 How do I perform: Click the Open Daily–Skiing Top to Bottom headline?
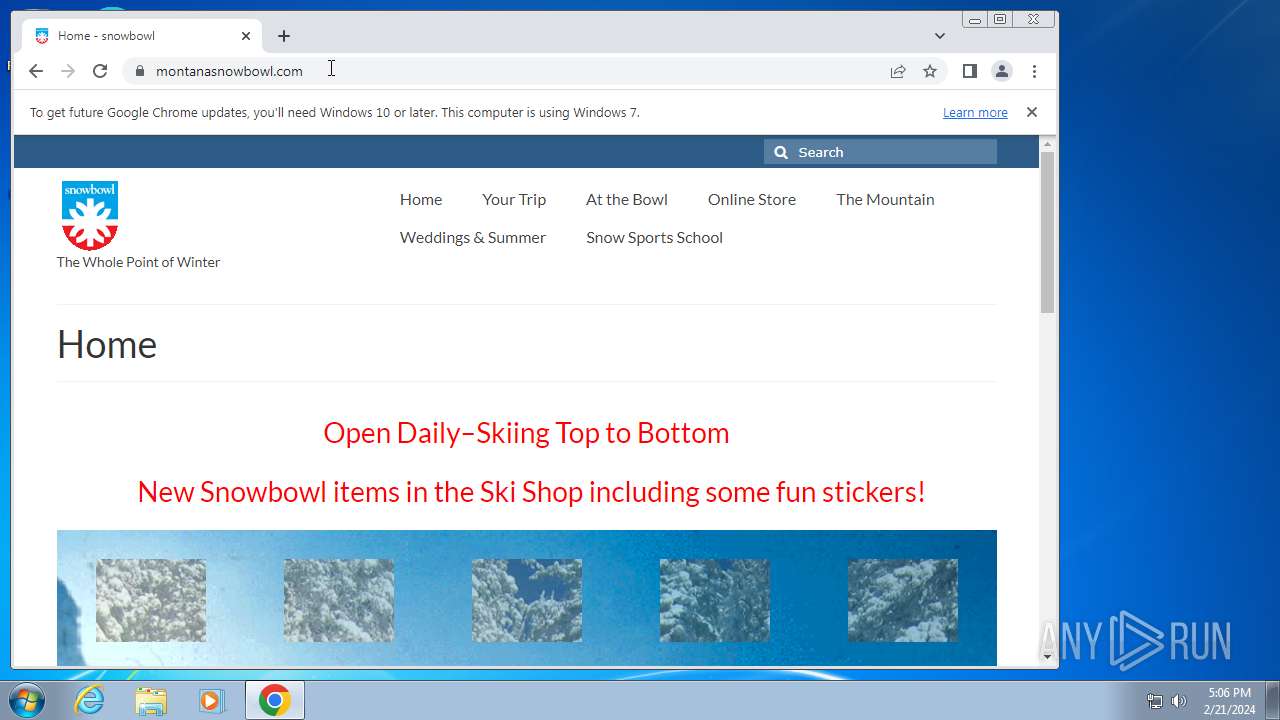(x=526, y=433)
